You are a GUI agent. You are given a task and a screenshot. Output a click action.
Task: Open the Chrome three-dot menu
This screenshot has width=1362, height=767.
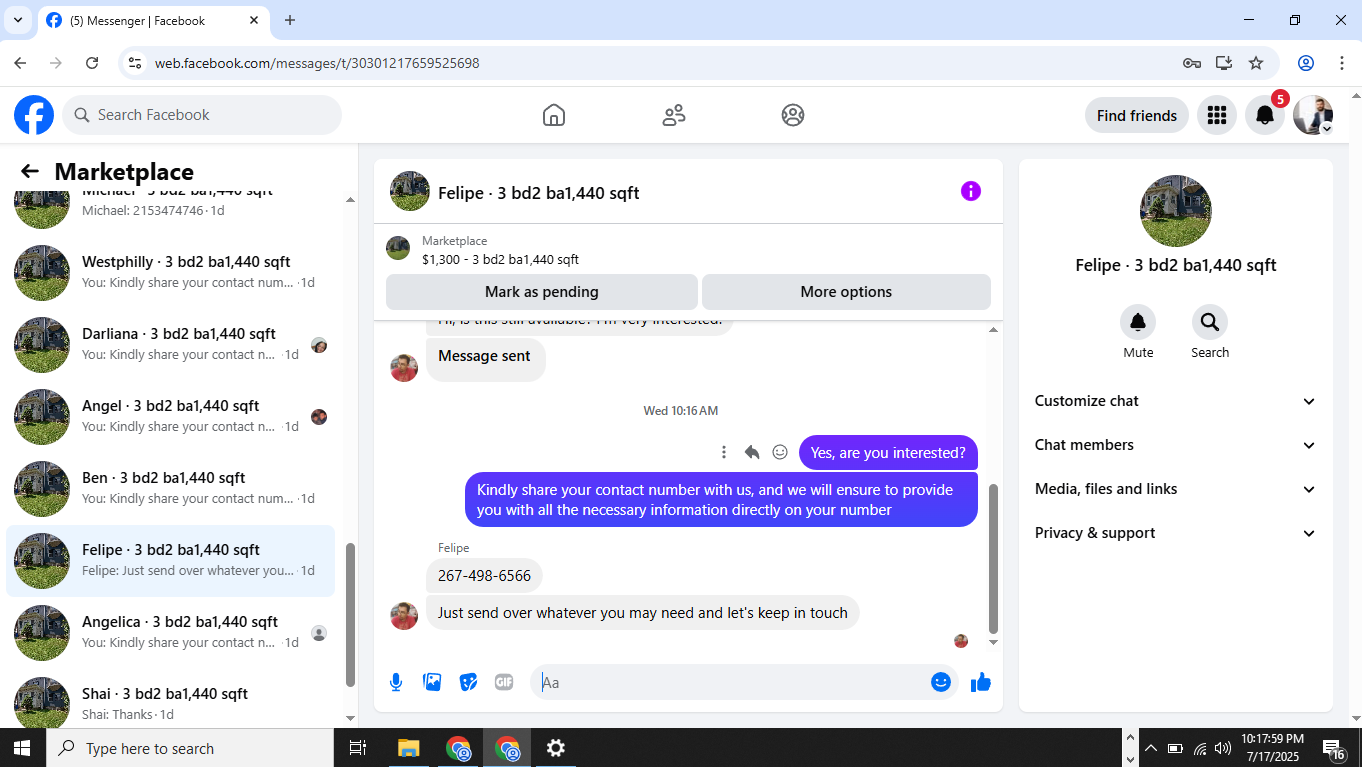[1342, 63]
